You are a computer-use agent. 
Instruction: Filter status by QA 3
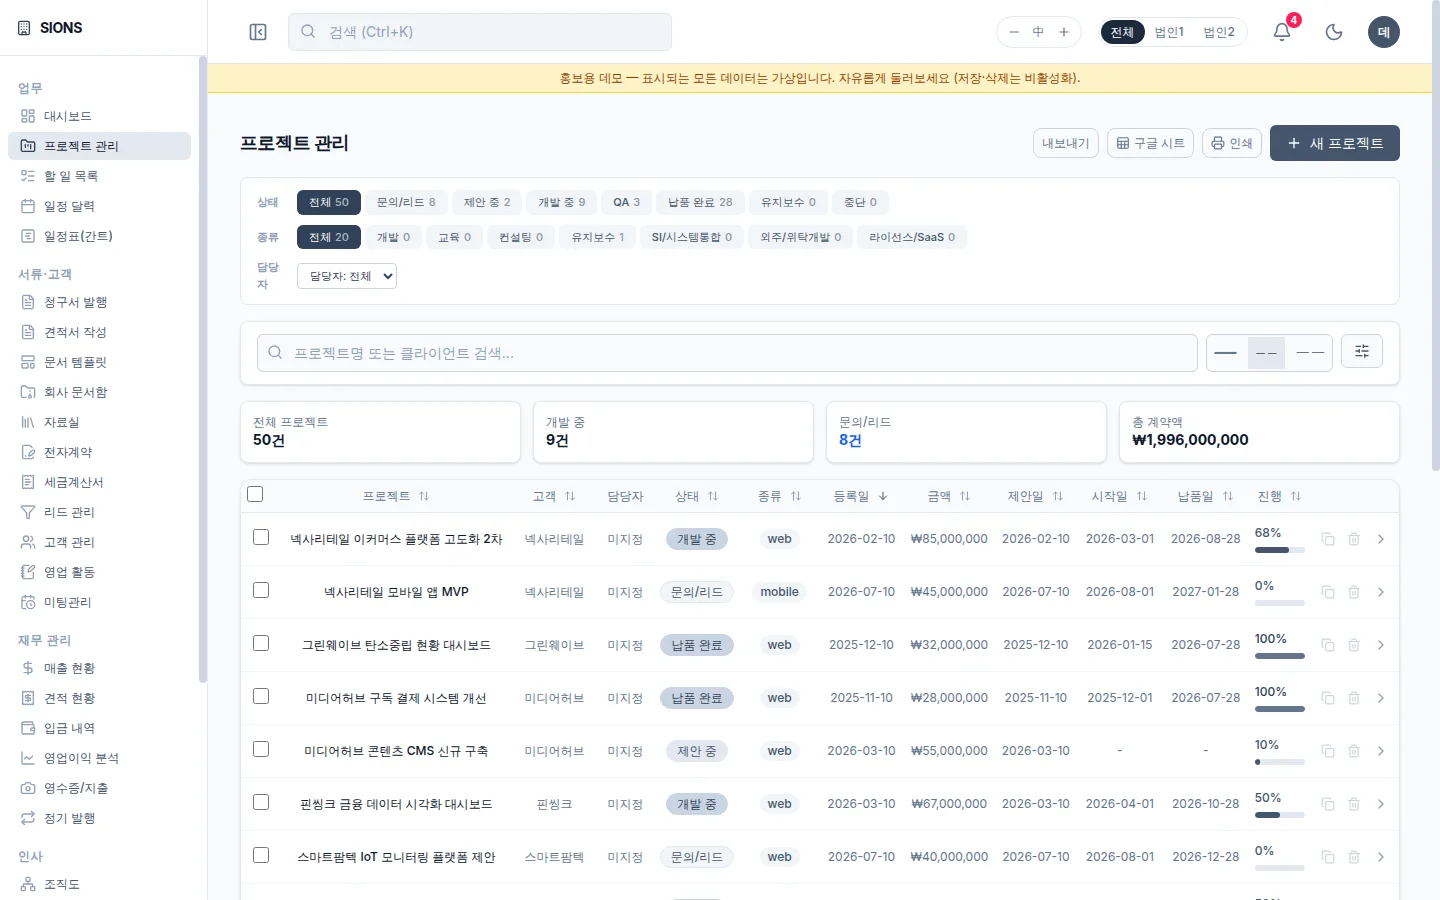tap(627, 202)
